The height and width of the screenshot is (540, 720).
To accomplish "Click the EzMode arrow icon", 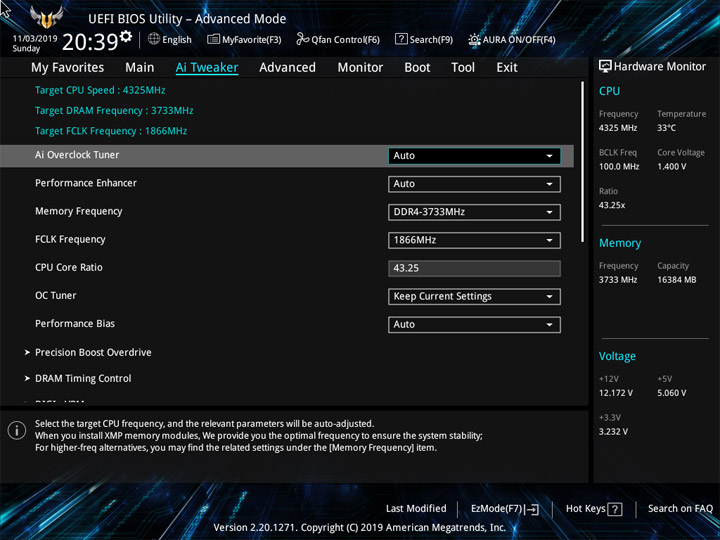I will (532, 509).
